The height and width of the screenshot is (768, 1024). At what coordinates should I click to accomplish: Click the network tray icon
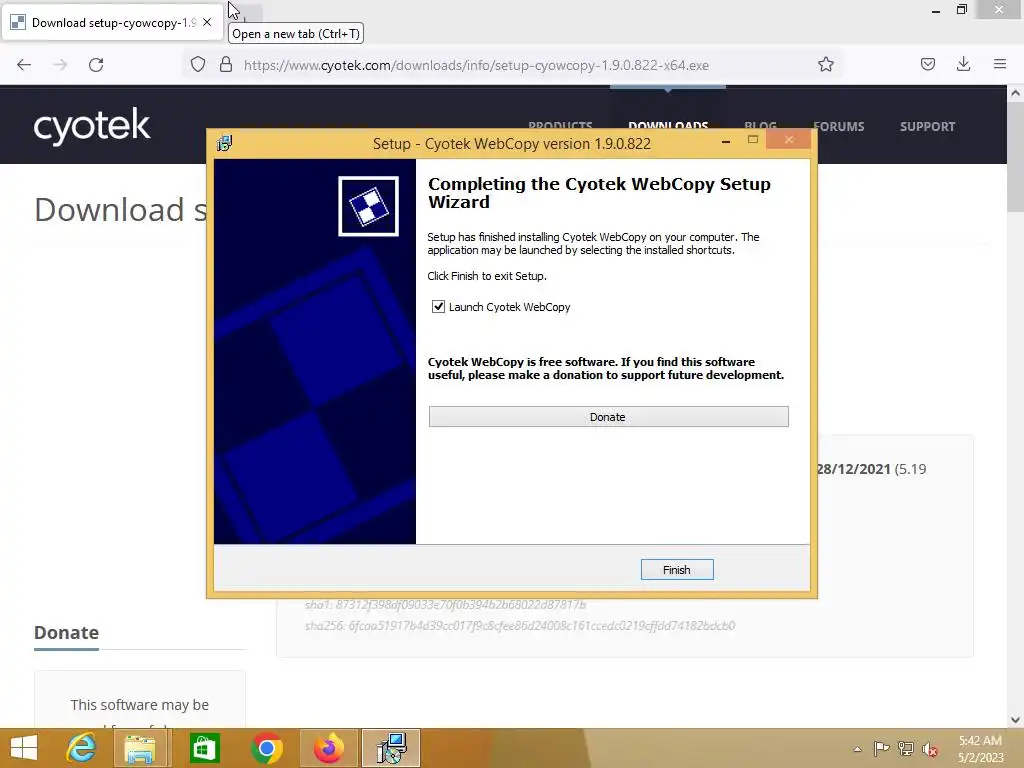click(x=906, y=749)
